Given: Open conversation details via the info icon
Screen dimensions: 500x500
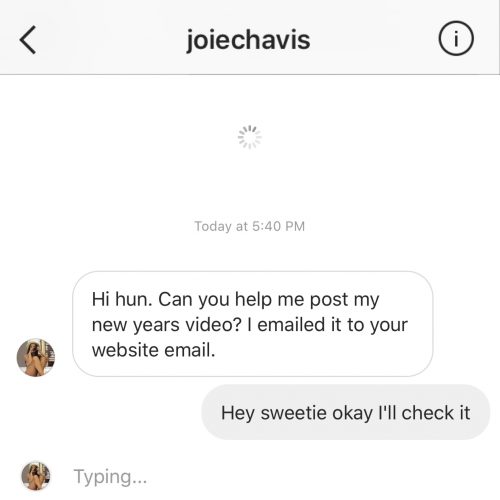Looking at the screenshot, I should point(455,38).
